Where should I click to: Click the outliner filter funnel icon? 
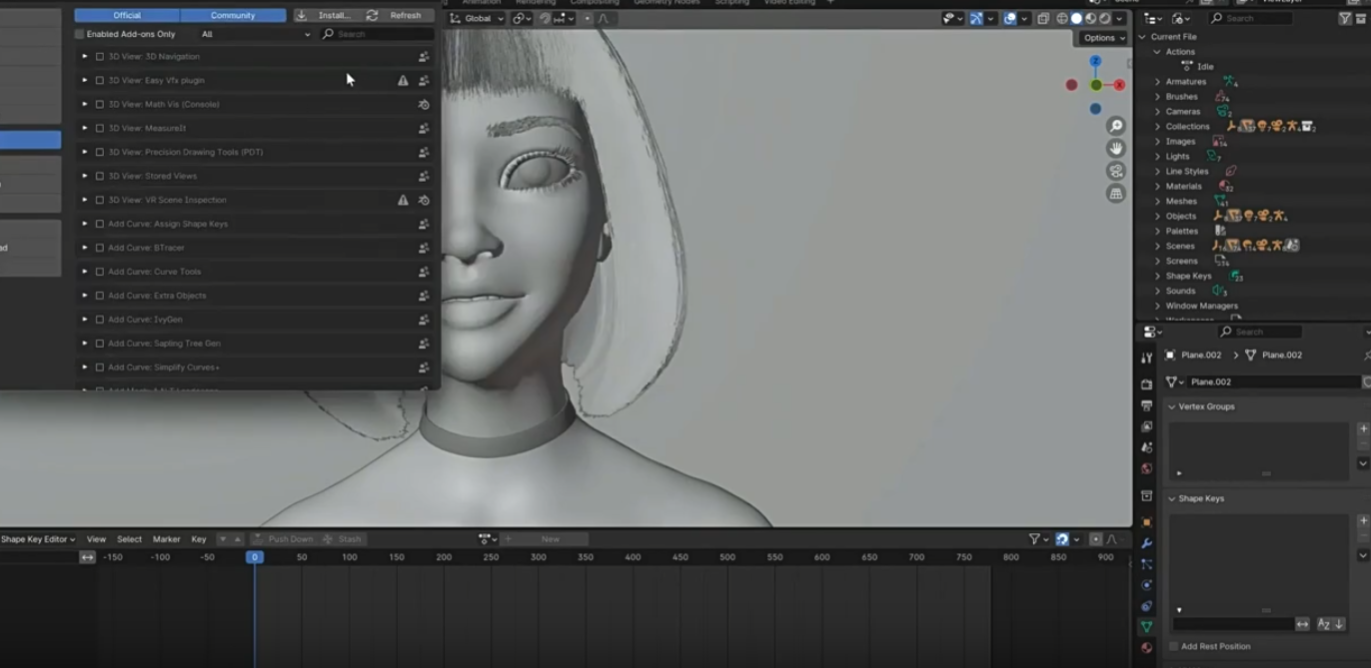pyautogui.click(x=1345, y=18)
